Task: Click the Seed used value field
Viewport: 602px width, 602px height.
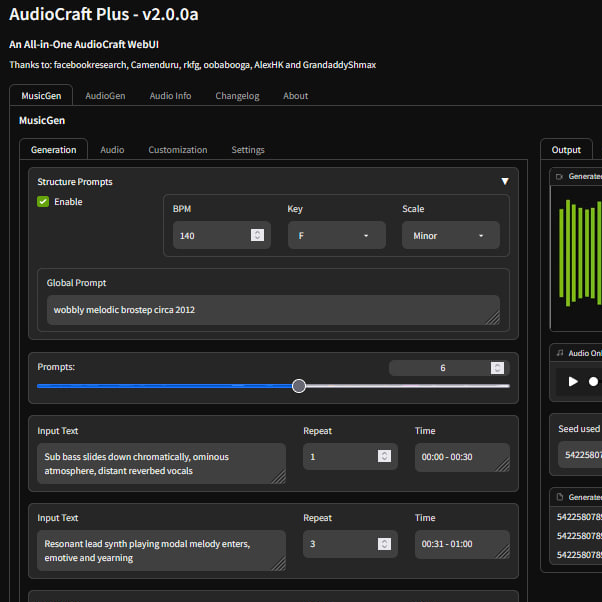Action: (580, 455)
